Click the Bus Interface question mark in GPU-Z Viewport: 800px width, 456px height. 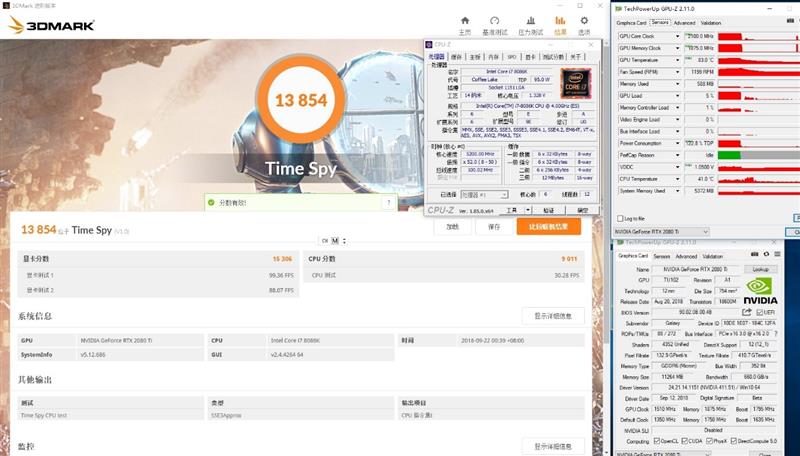pyautogui.click(x=776, y=334)
